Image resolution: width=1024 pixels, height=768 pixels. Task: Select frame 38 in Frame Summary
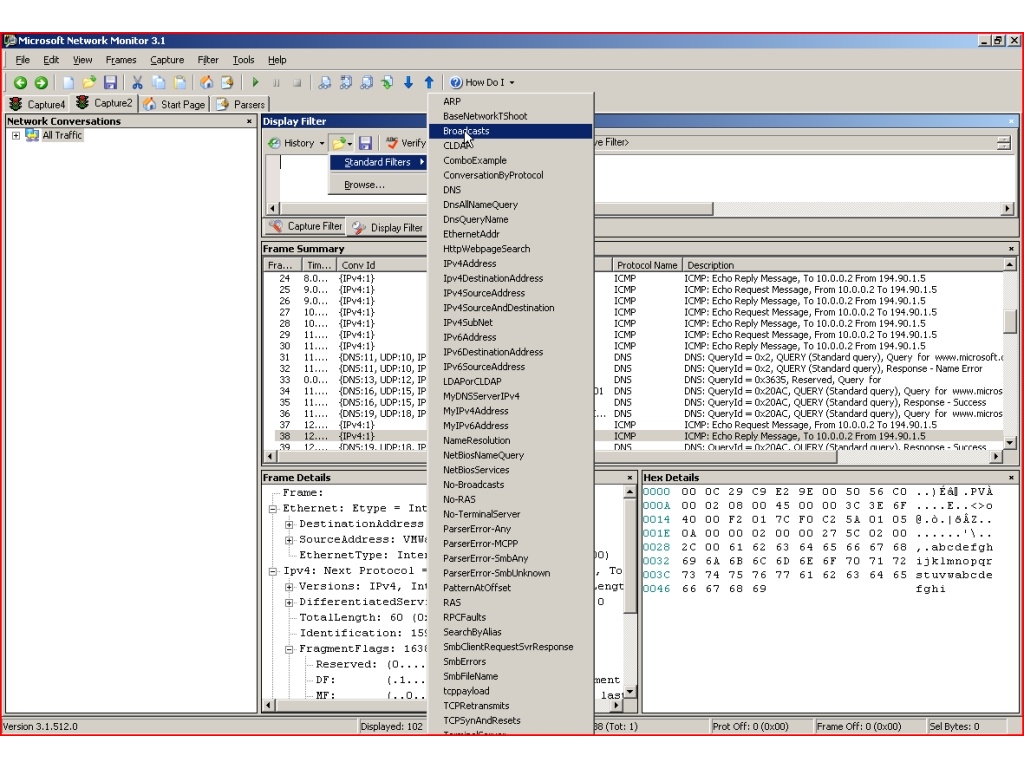pyautogui.click(x=633, y=436)
